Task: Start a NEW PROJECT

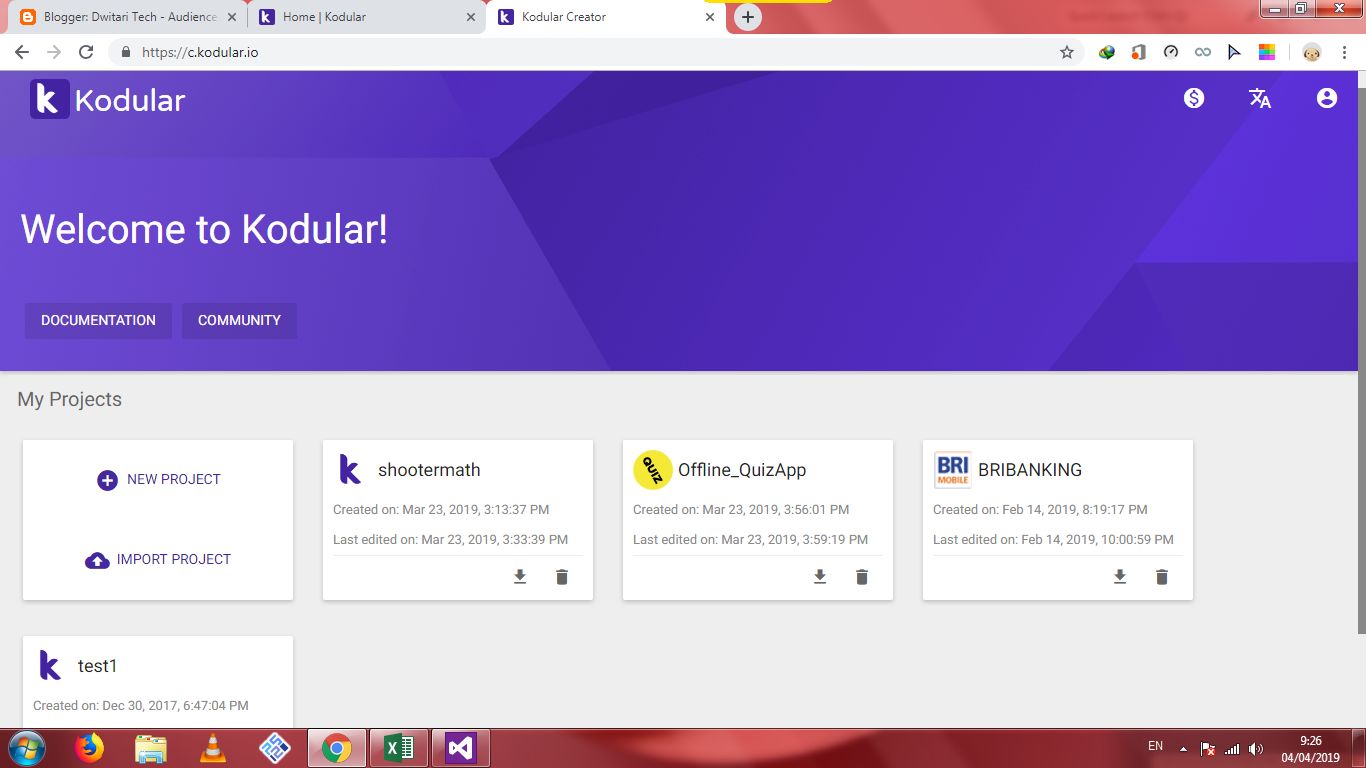Action: coord(157,480)
